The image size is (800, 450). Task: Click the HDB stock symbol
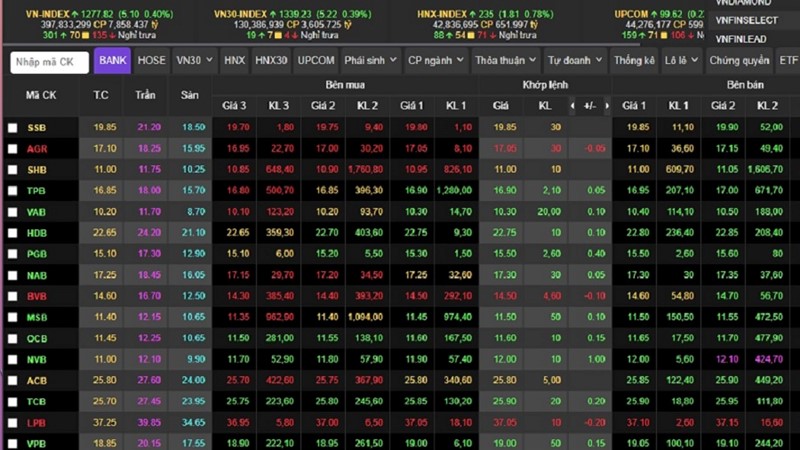click(x=37, y=233)
